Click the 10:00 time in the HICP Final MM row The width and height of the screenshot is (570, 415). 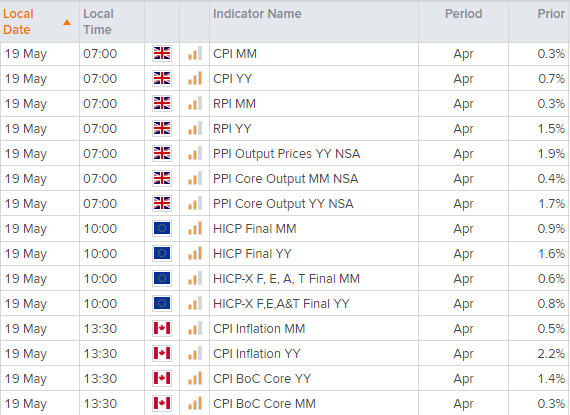100,229
